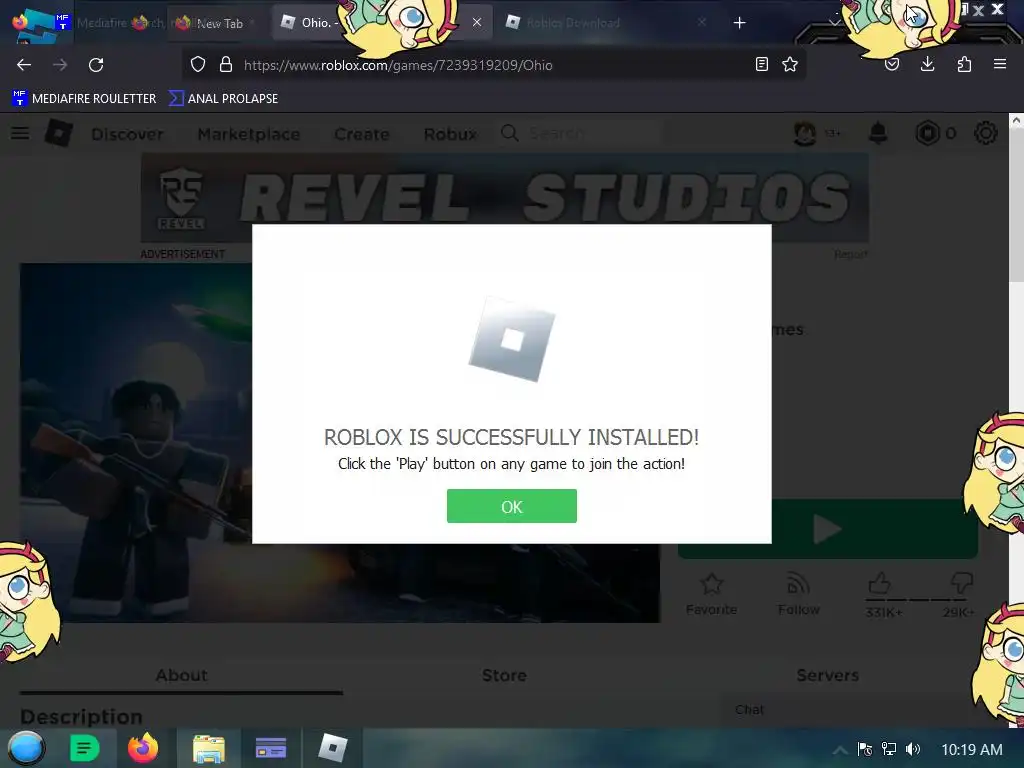Click the Roblox search field
The image size is (1024, 768).
tap(581, 133)
